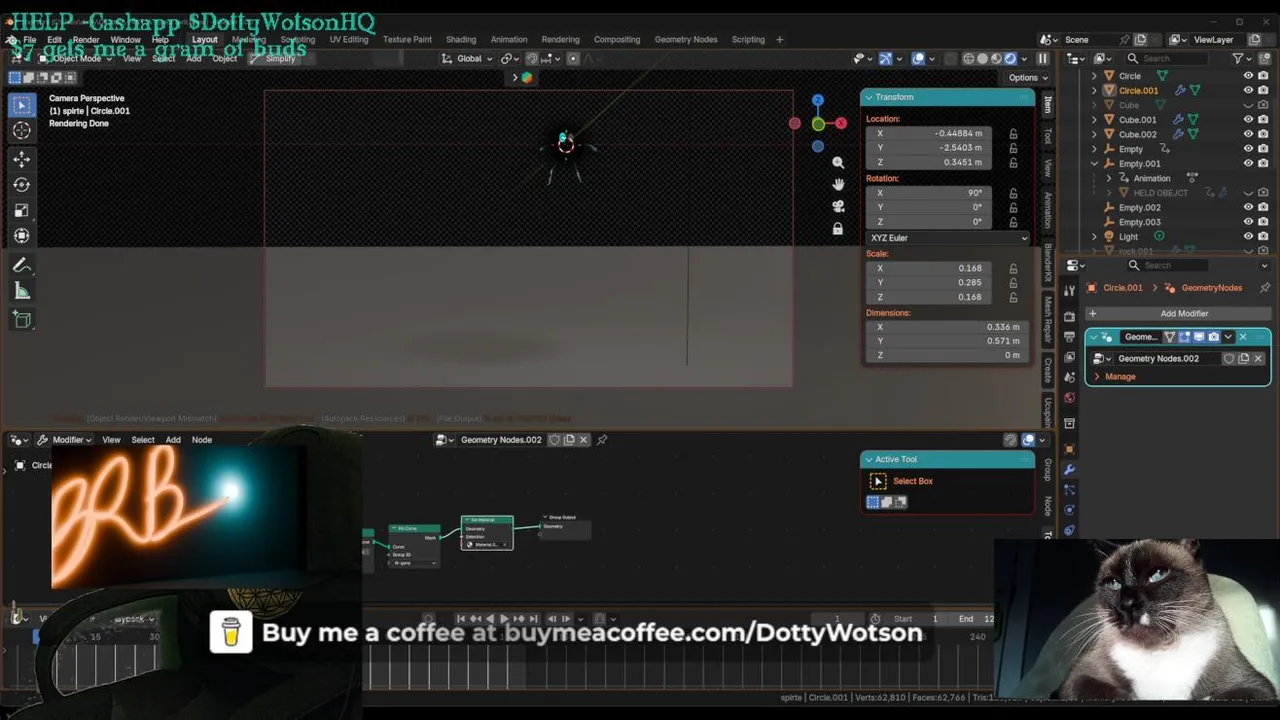Click the lock camera to view icon
The width and height of the screenshot is (1280, 720).
pyautogui.click(x=838, y=228)
